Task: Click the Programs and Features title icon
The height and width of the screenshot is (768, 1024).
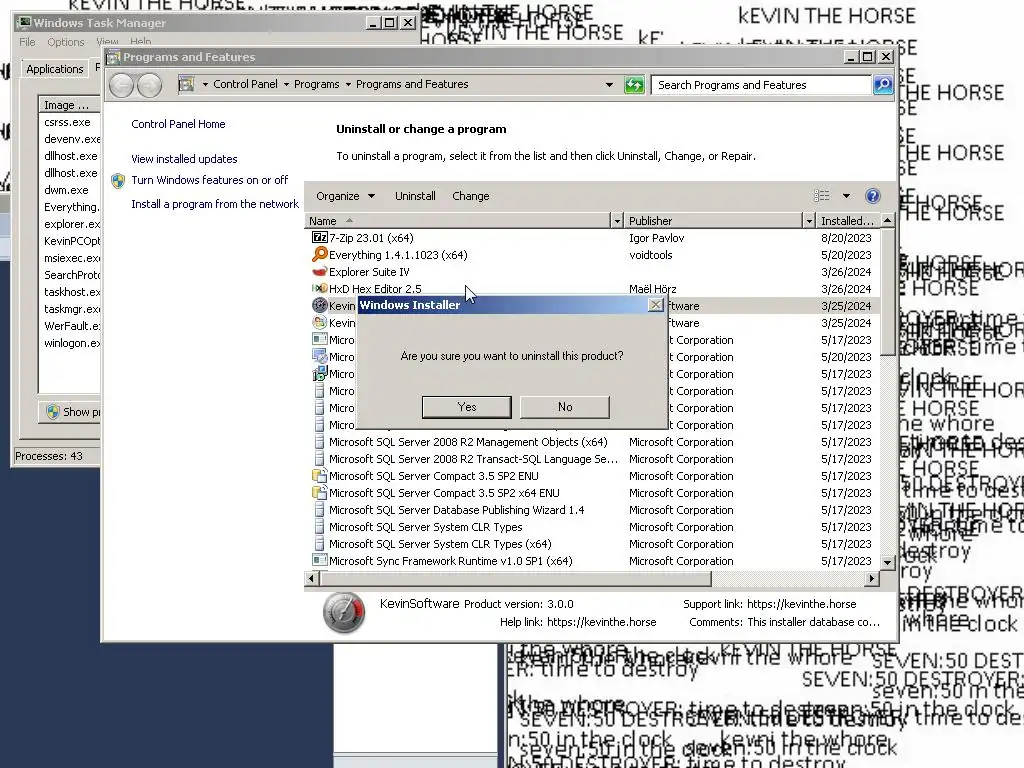Action: (113, 57)
